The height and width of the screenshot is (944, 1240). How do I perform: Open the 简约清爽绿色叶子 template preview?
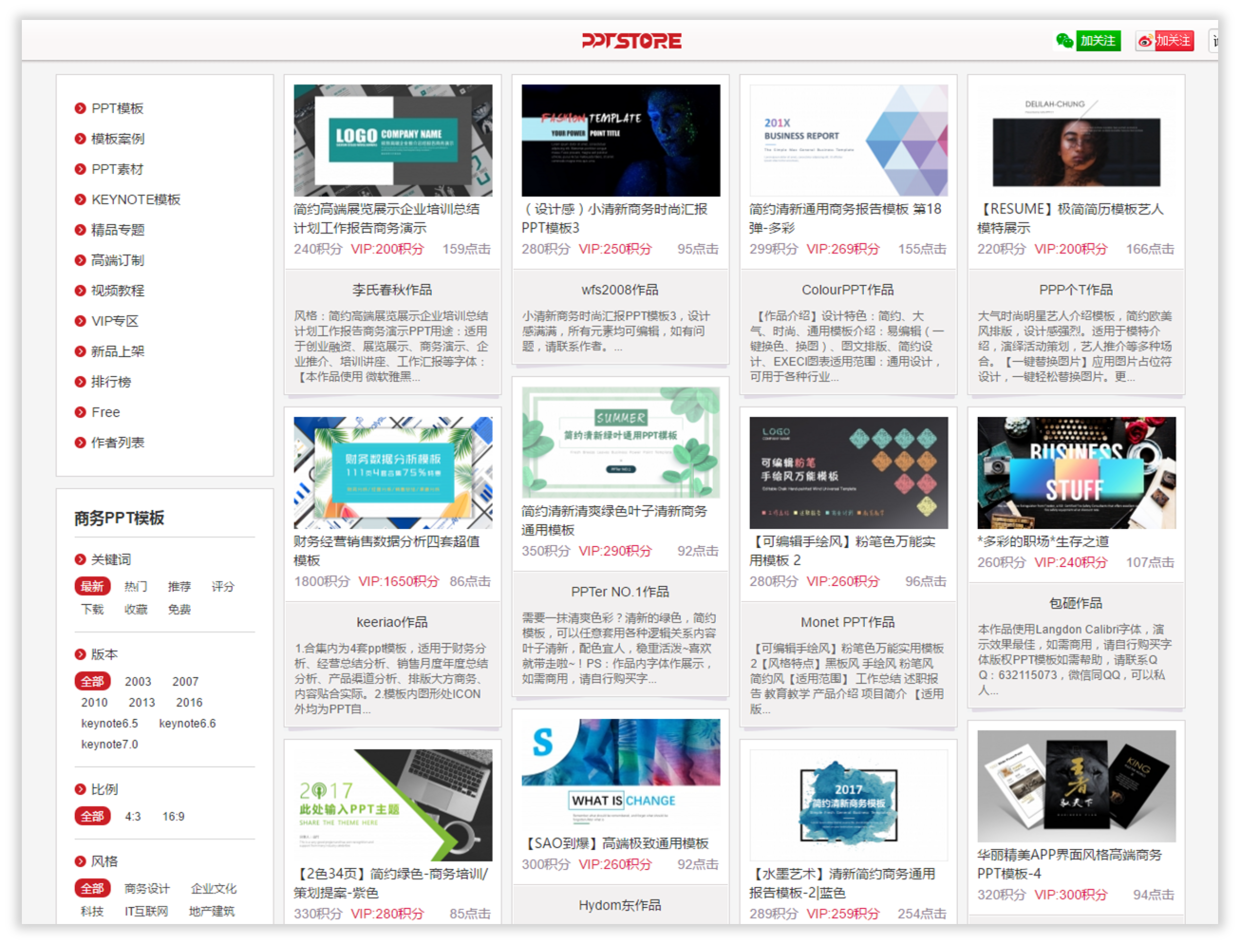622,440
